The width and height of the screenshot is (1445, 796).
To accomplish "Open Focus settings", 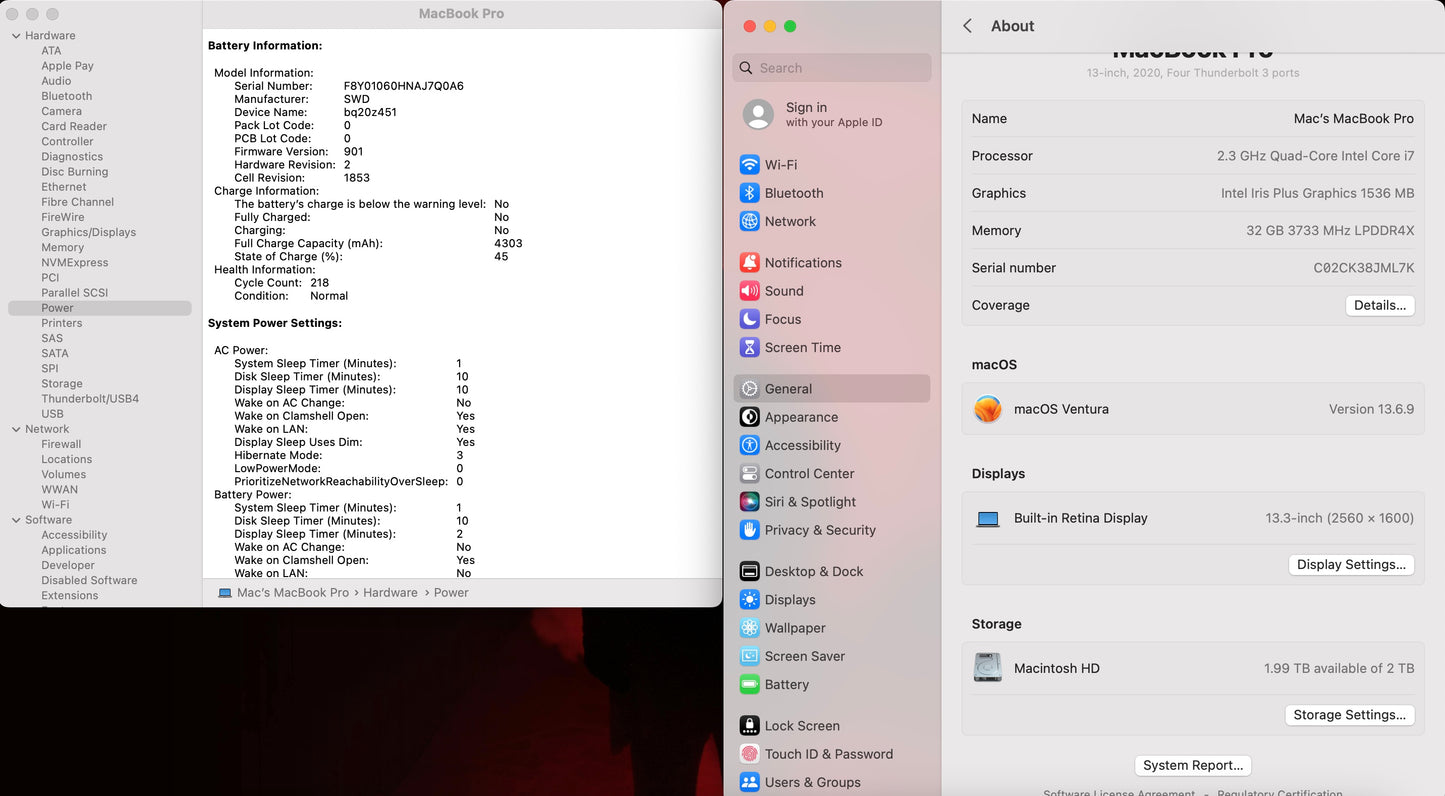I will point(781,318).
